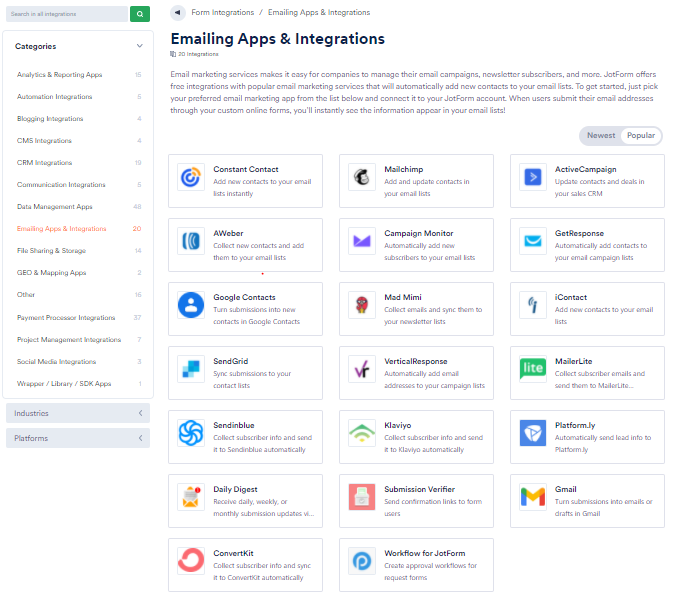Expand the Platforms section
678x595 pixels.
point(78,438)
